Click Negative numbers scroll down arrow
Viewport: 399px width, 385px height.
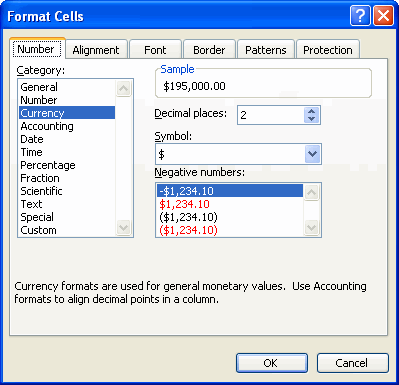pyautogui.click(x=312, y=228)
